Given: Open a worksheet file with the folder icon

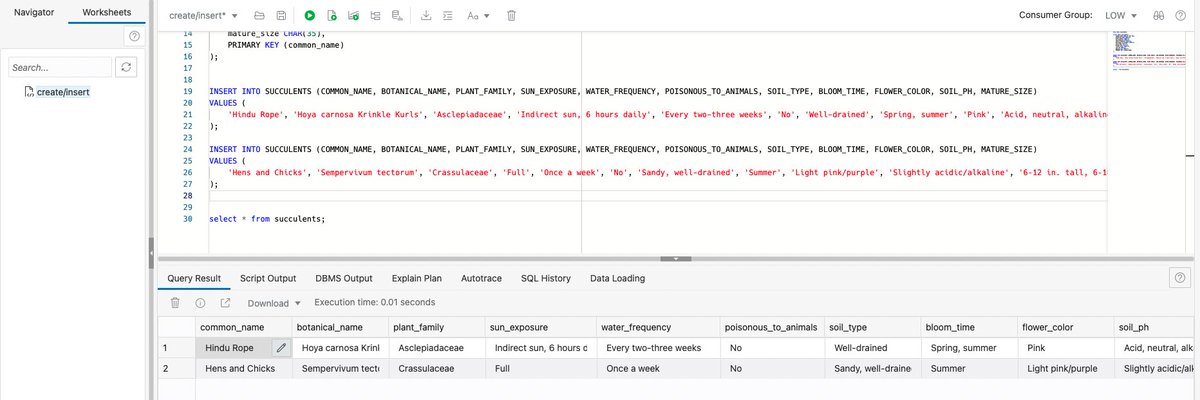Looking at the screenshot, I should click(260, 16).
